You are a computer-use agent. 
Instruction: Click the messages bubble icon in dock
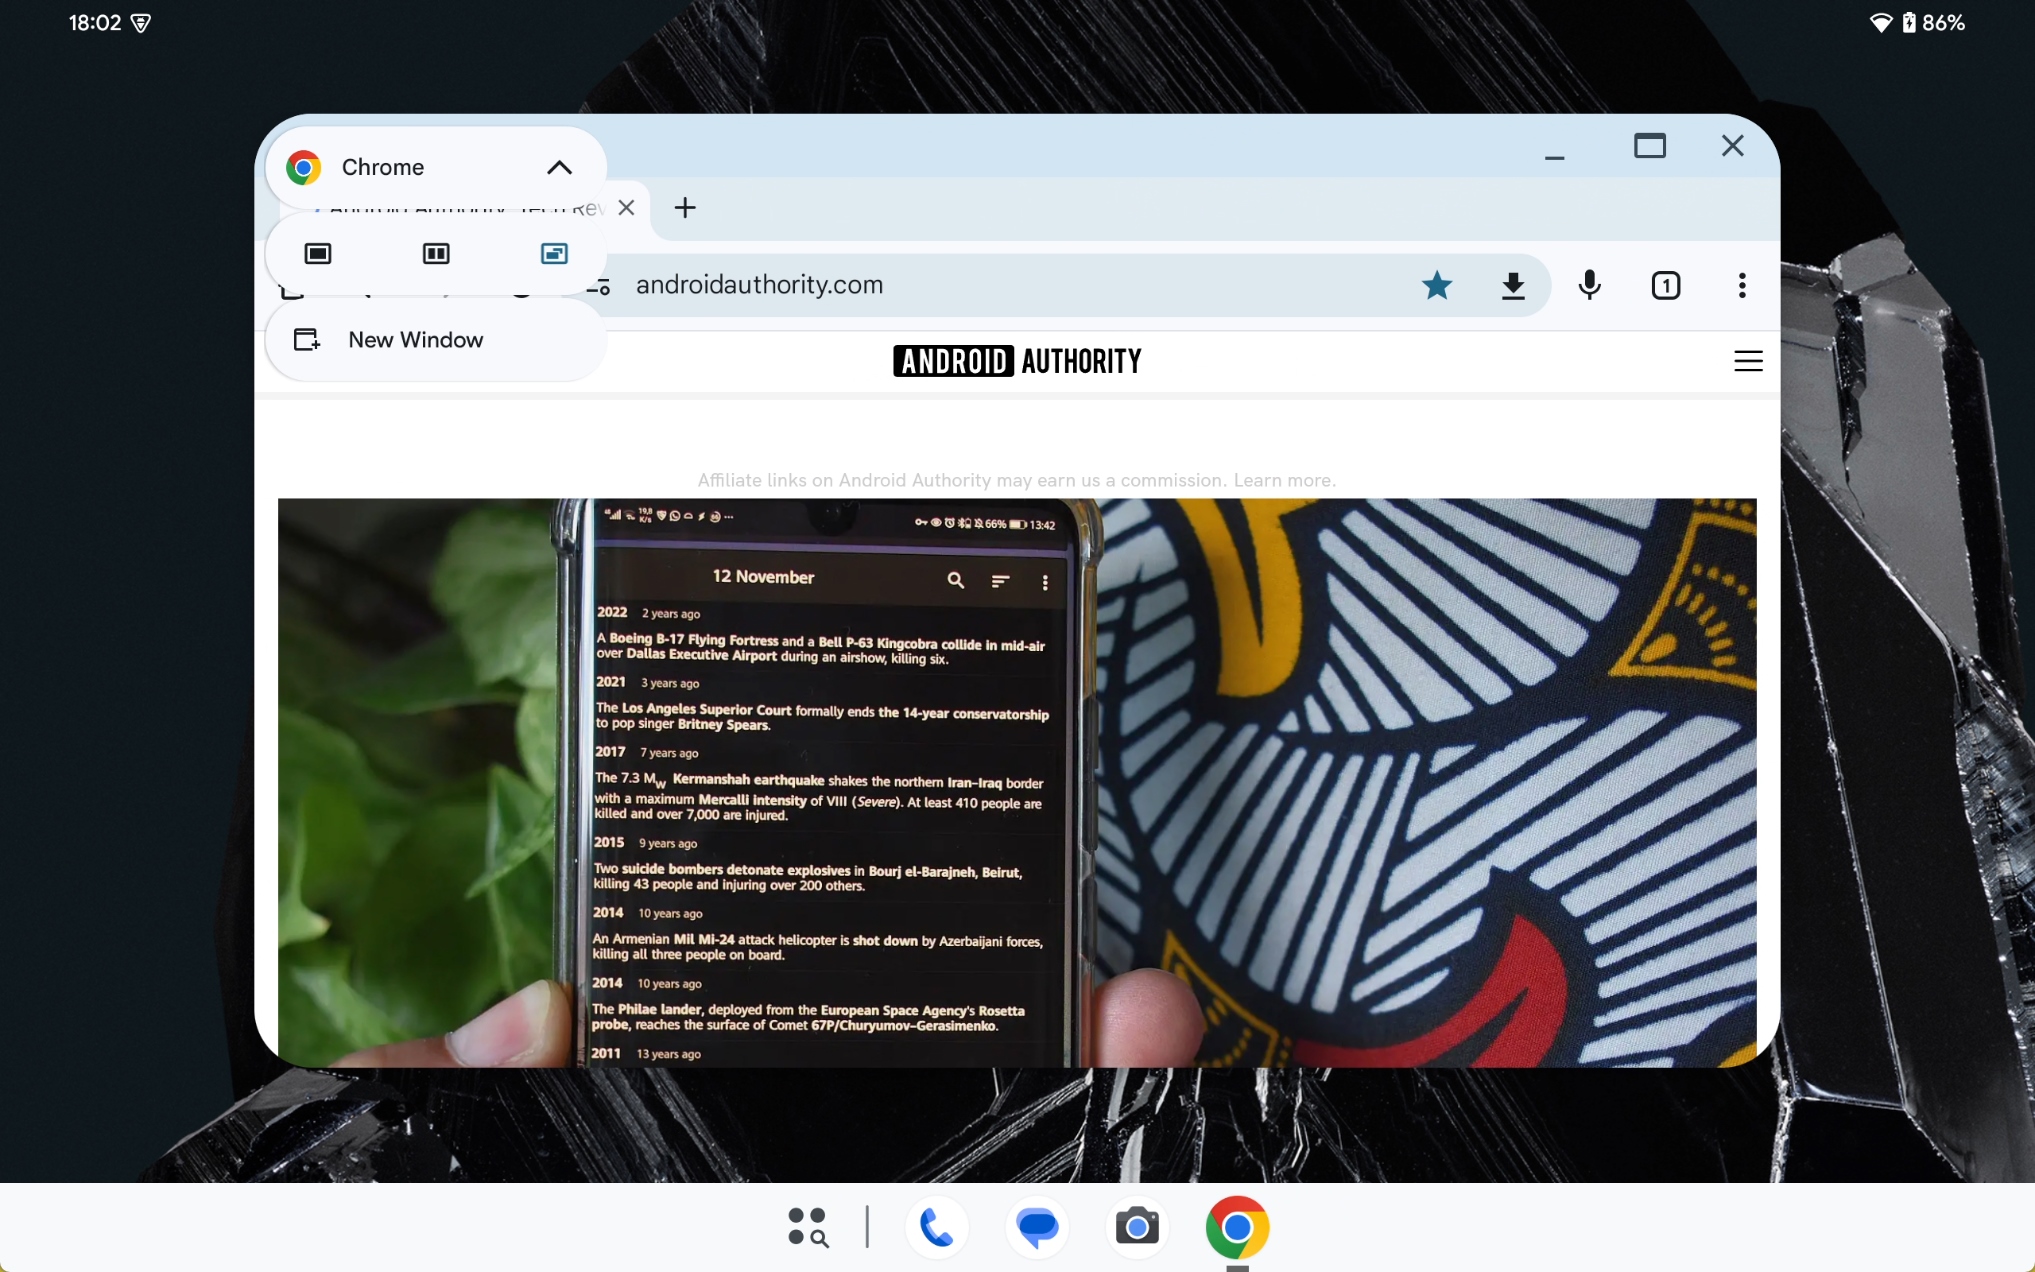click(x=1036, y=1227)
